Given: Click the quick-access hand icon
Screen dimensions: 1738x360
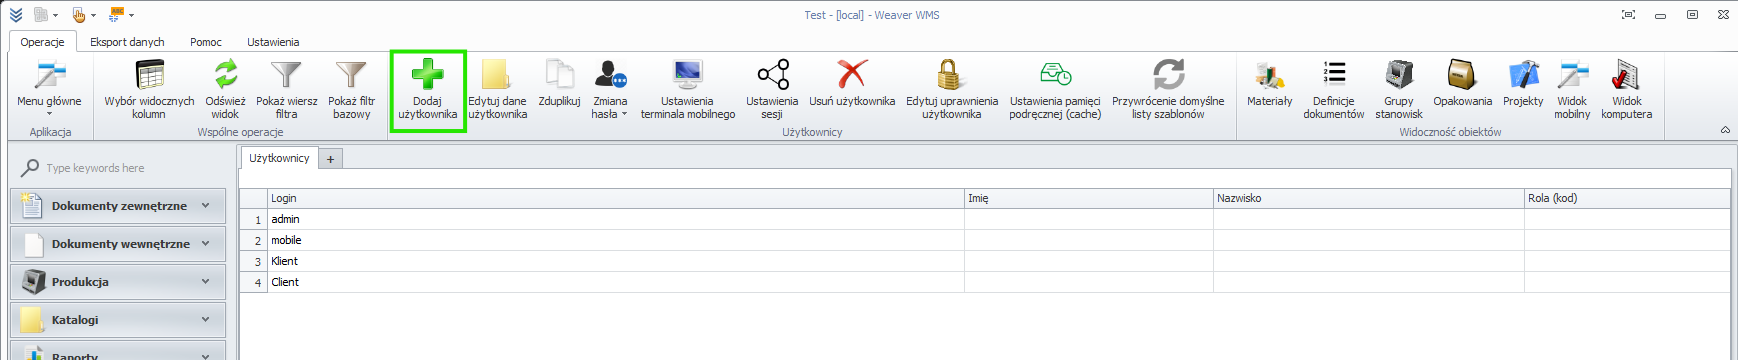Looking at the screenshot, I should point(79,15).
